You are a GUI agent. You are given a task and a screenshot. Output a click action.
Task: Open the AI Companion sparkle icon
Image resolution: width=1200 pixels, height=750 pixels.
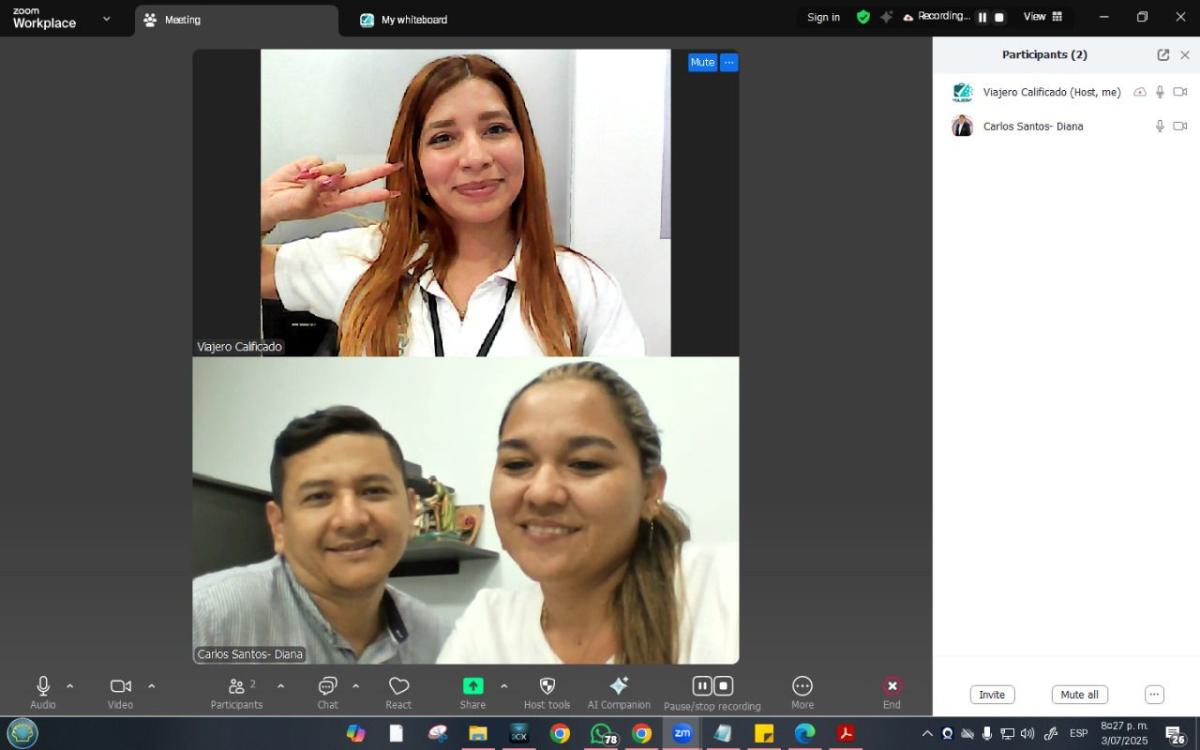point(619,686)
